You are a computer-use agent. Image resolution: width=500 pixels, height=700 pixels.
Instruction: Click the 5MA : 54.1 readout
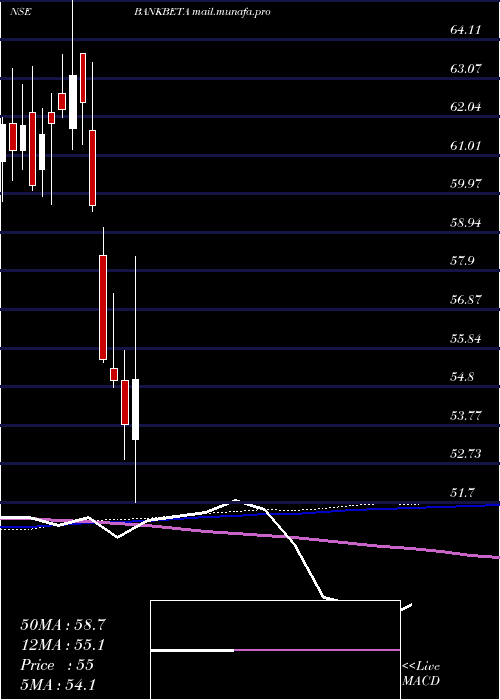(x=58, y=685)
